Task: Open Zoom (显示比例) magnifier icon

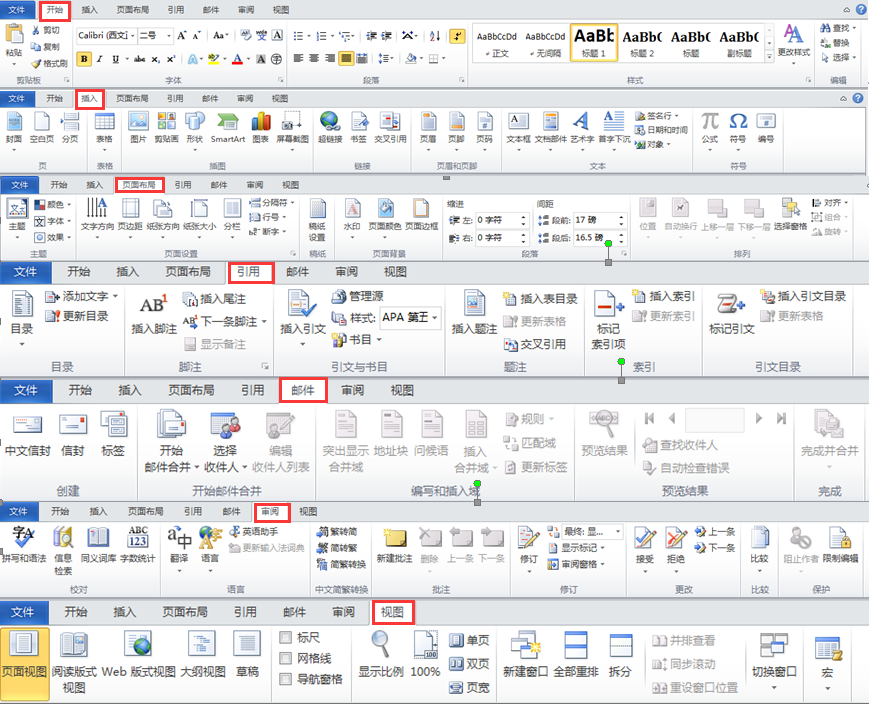Action: [x=380, y=645]
